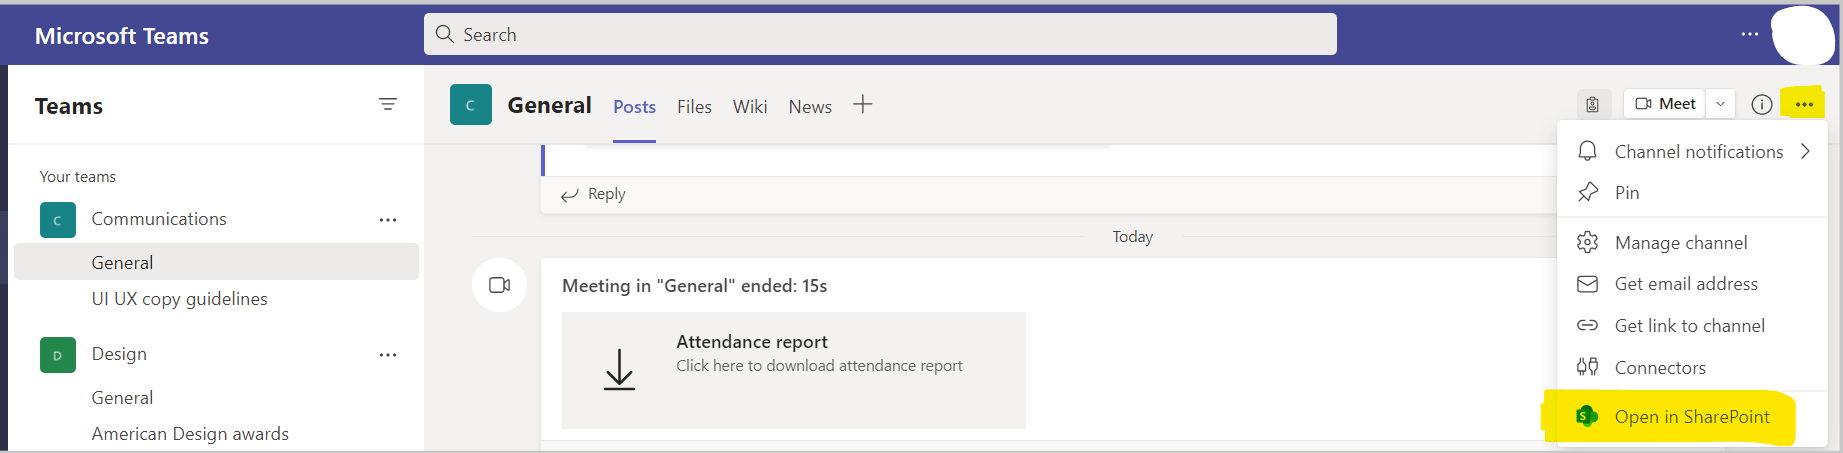Click the user profile picture
Image resolution: width=1843 pixels, height=453 pixels.
click(x=1803, y=36)
